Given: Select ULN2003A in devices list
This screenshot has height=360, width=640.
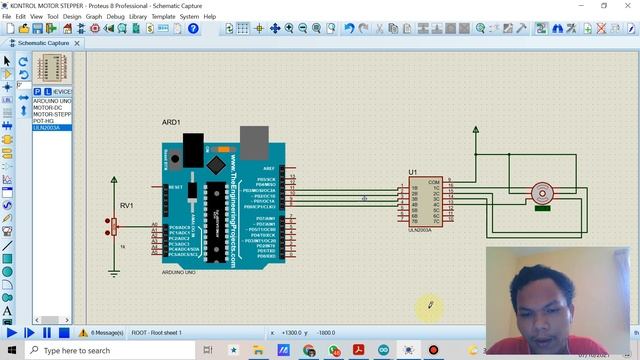Looking at the screenshot, I should [52, 128].
